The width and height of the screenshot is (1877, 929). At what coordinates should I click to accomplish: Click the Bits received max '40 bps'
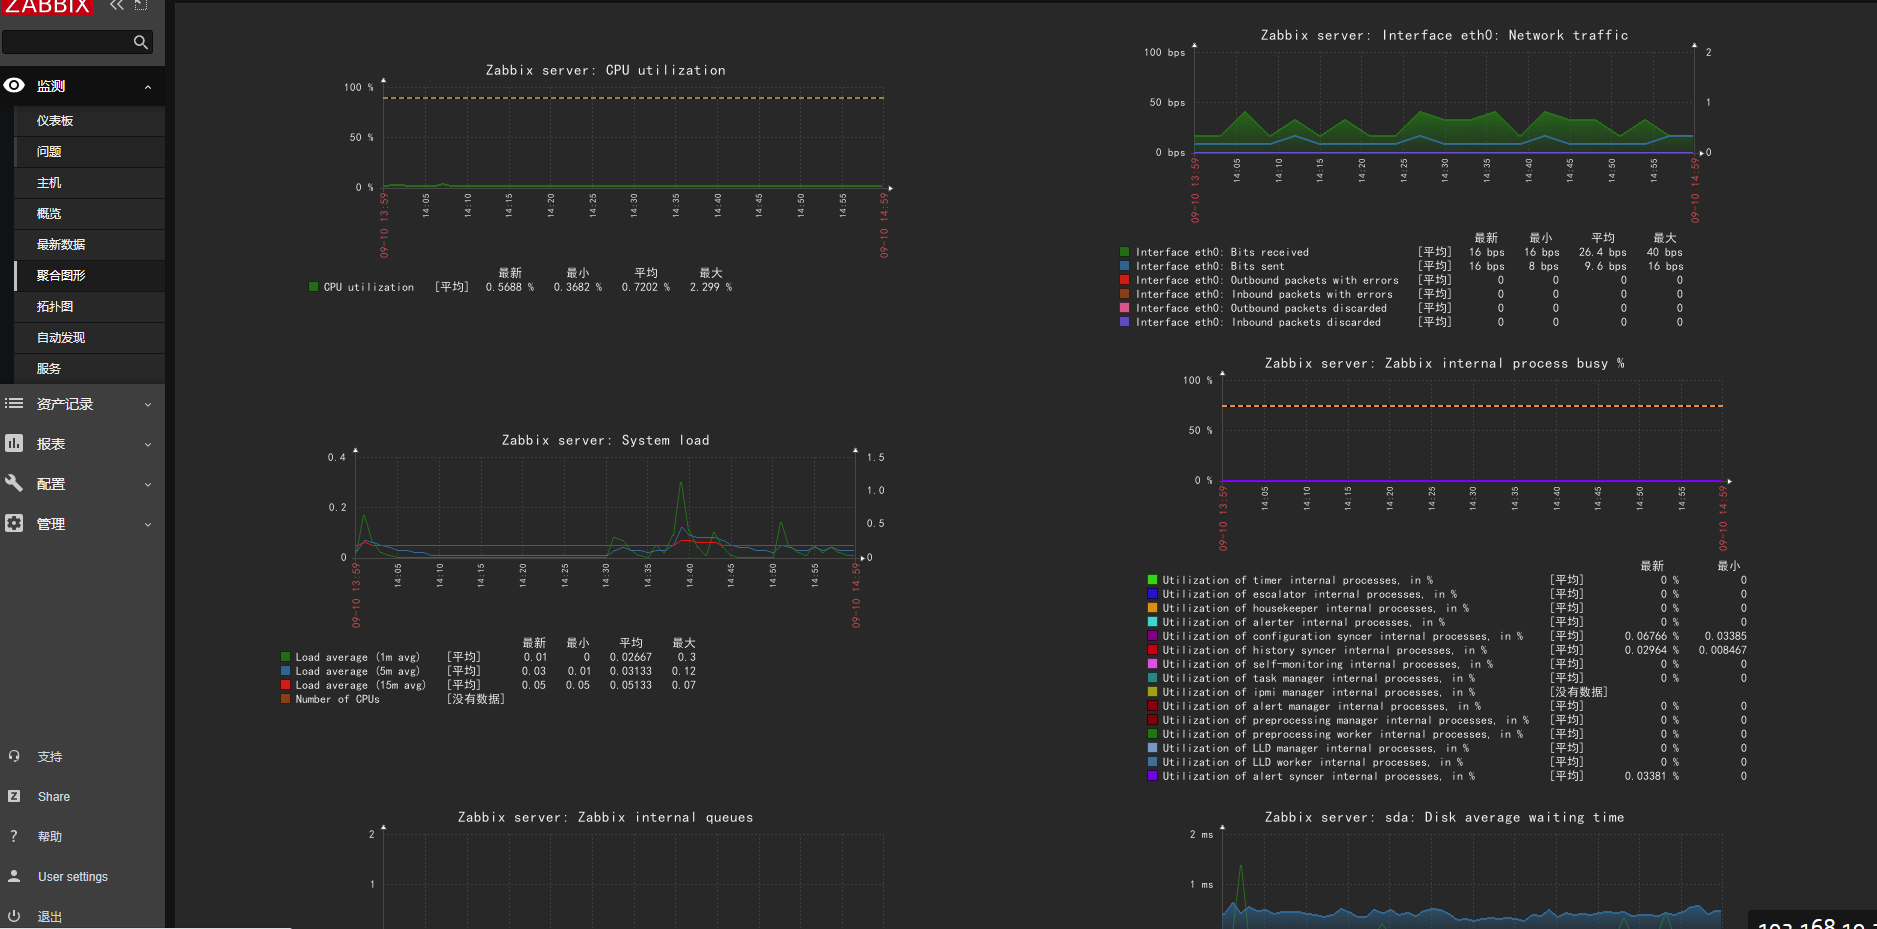pyautogui.click(x=1665, y=252)
